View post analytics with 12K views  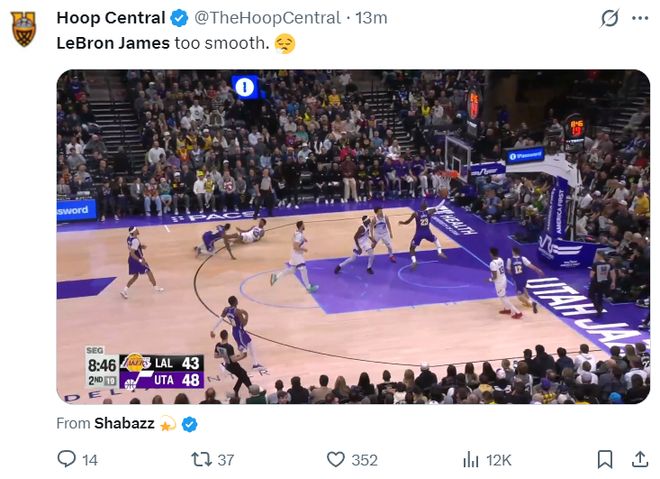(473, 459)
